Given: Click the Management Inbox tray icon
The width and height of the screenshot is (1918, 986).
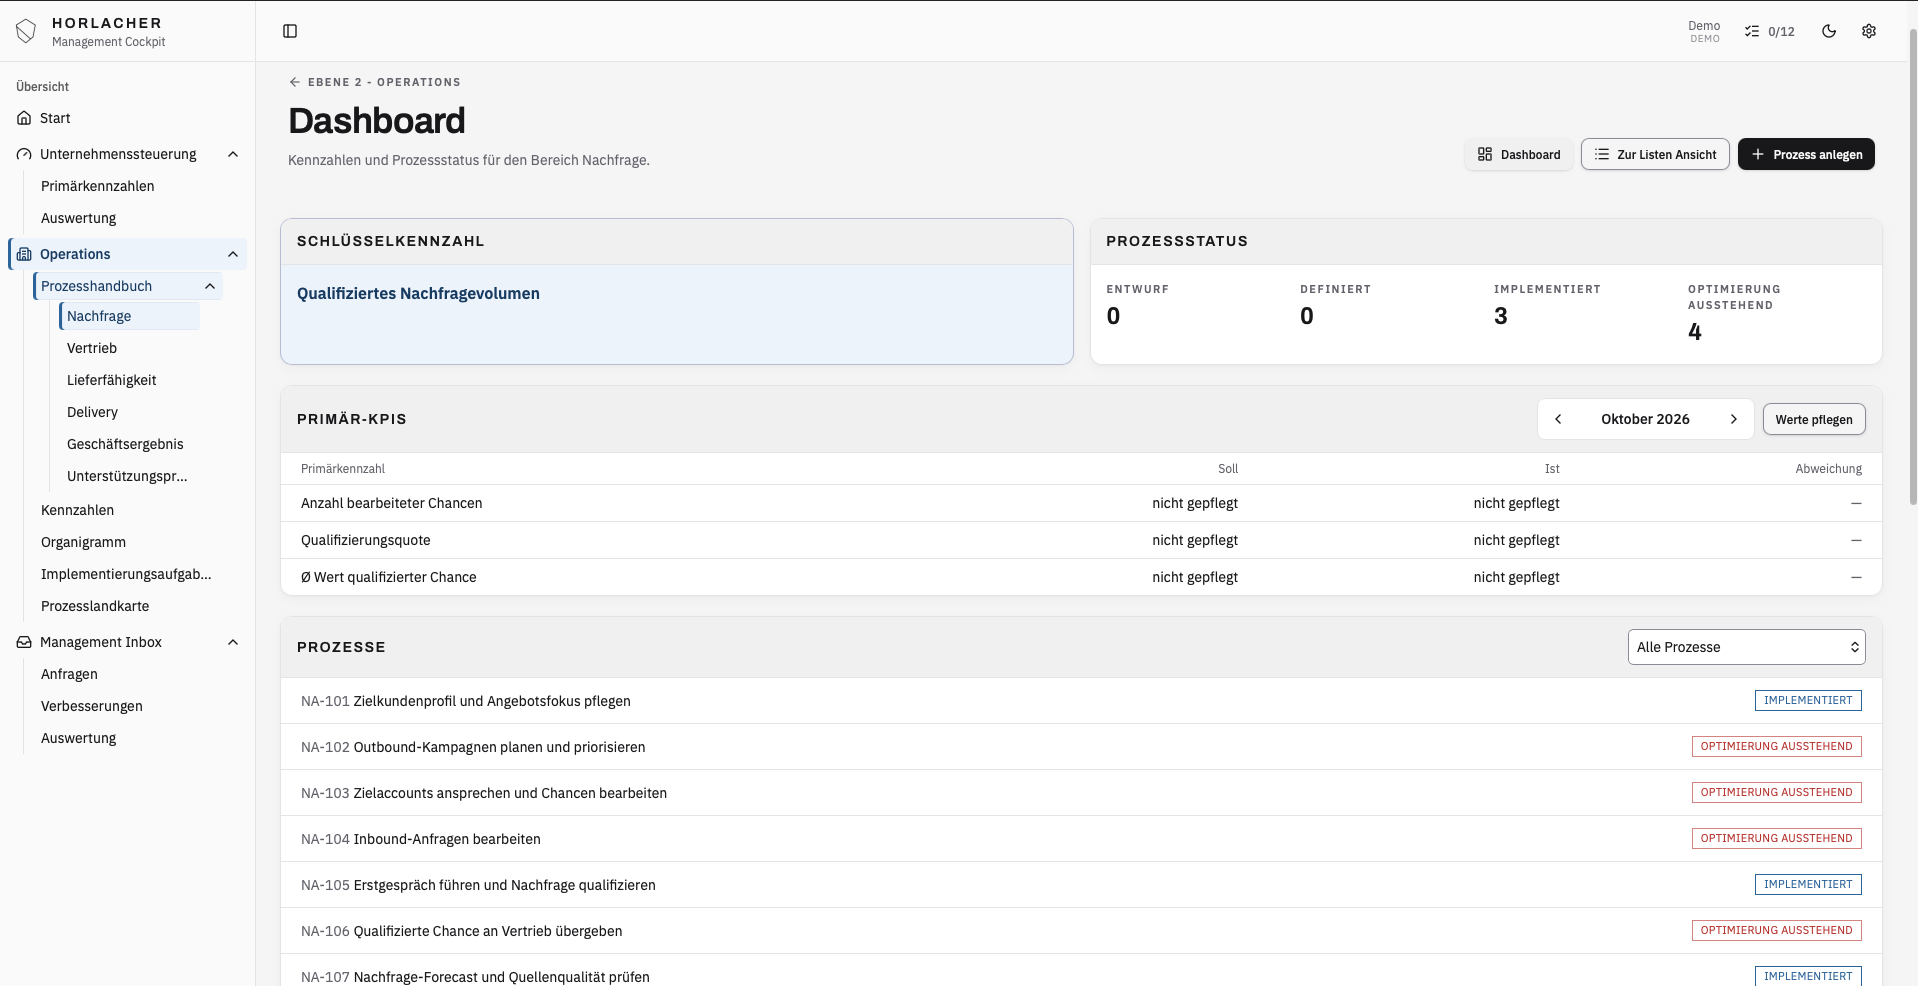Looking at the screenshot, I should [x=24, y=642].
